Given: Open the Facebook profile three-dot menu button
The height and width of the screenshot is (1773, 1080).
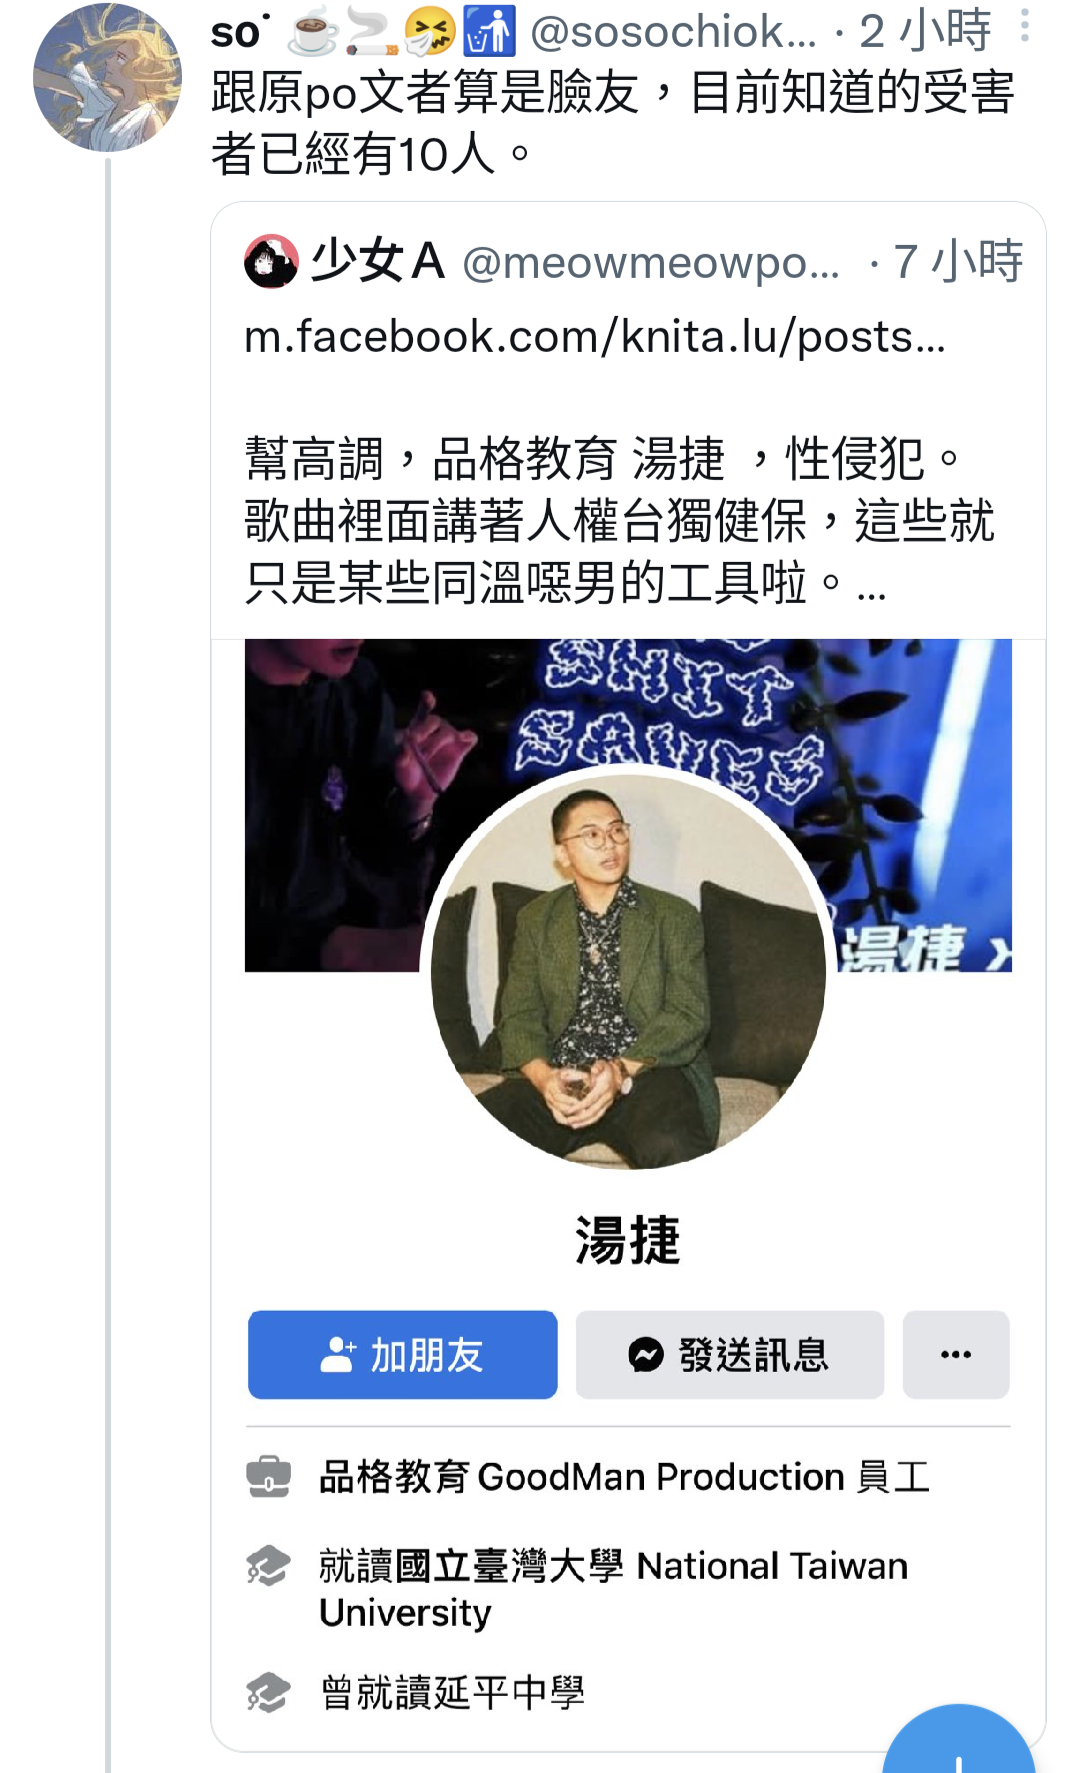Looking at the screenshot, I should pyautogui.click(x=956, y=1355).
